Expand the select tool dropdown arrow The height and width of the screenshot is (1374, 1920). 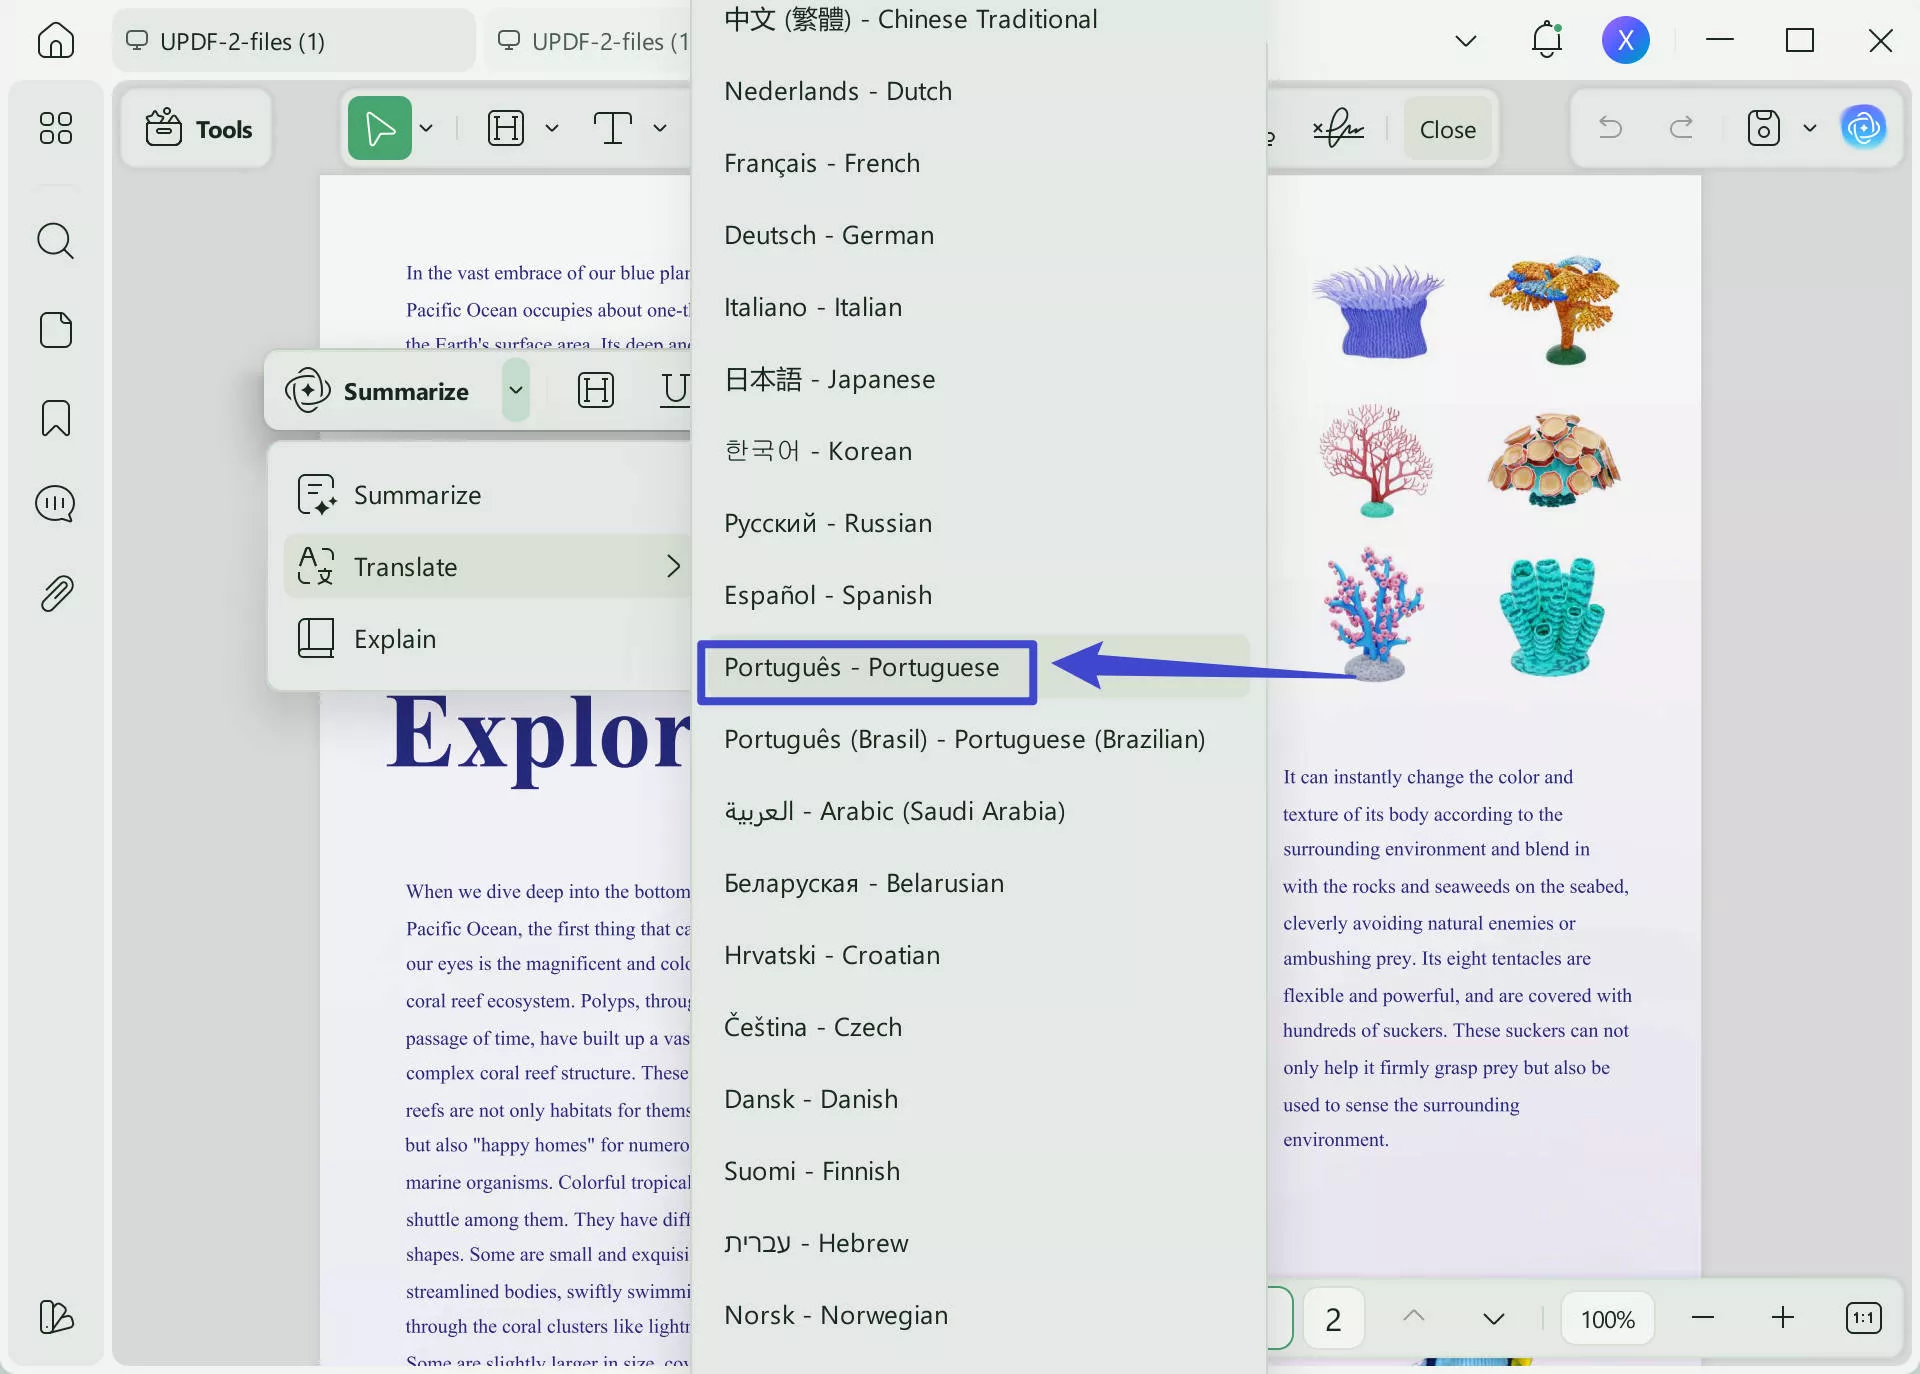tap(427, 128)
